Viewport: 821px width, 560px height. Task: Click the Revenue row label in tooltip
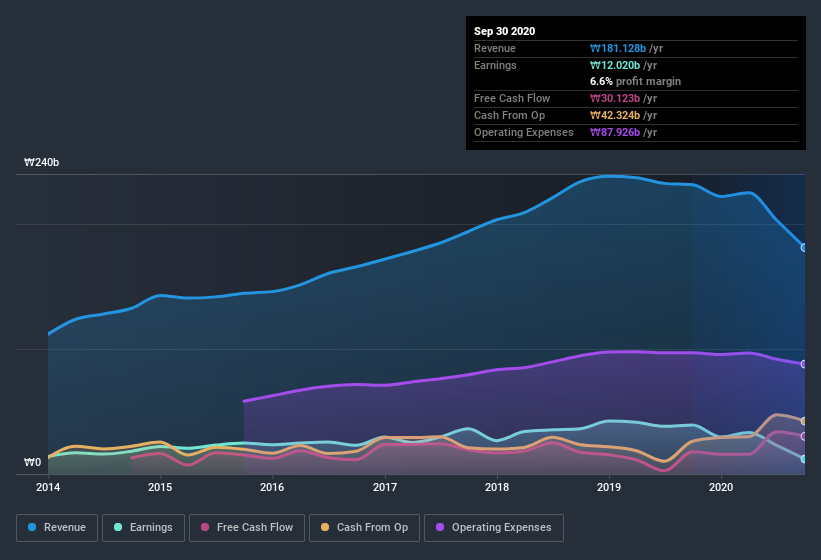495,48
